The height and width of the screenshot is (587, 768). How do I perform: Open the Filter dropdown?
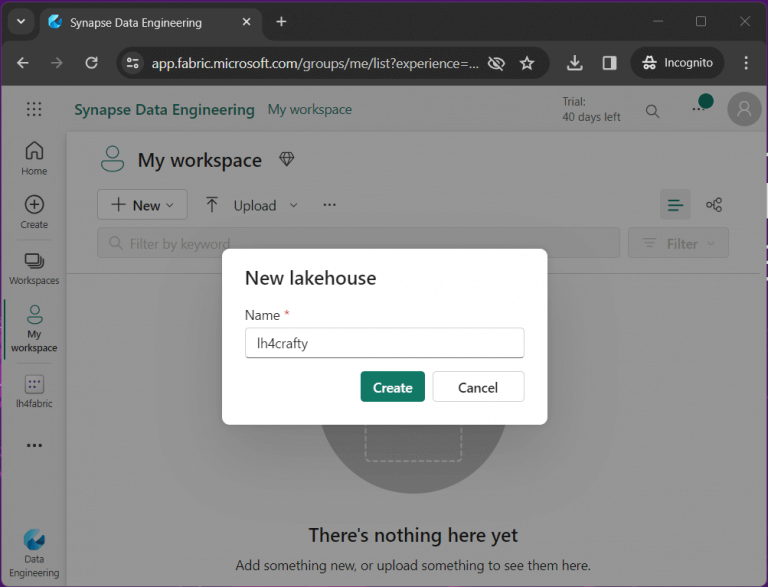(x=678, y=243)
